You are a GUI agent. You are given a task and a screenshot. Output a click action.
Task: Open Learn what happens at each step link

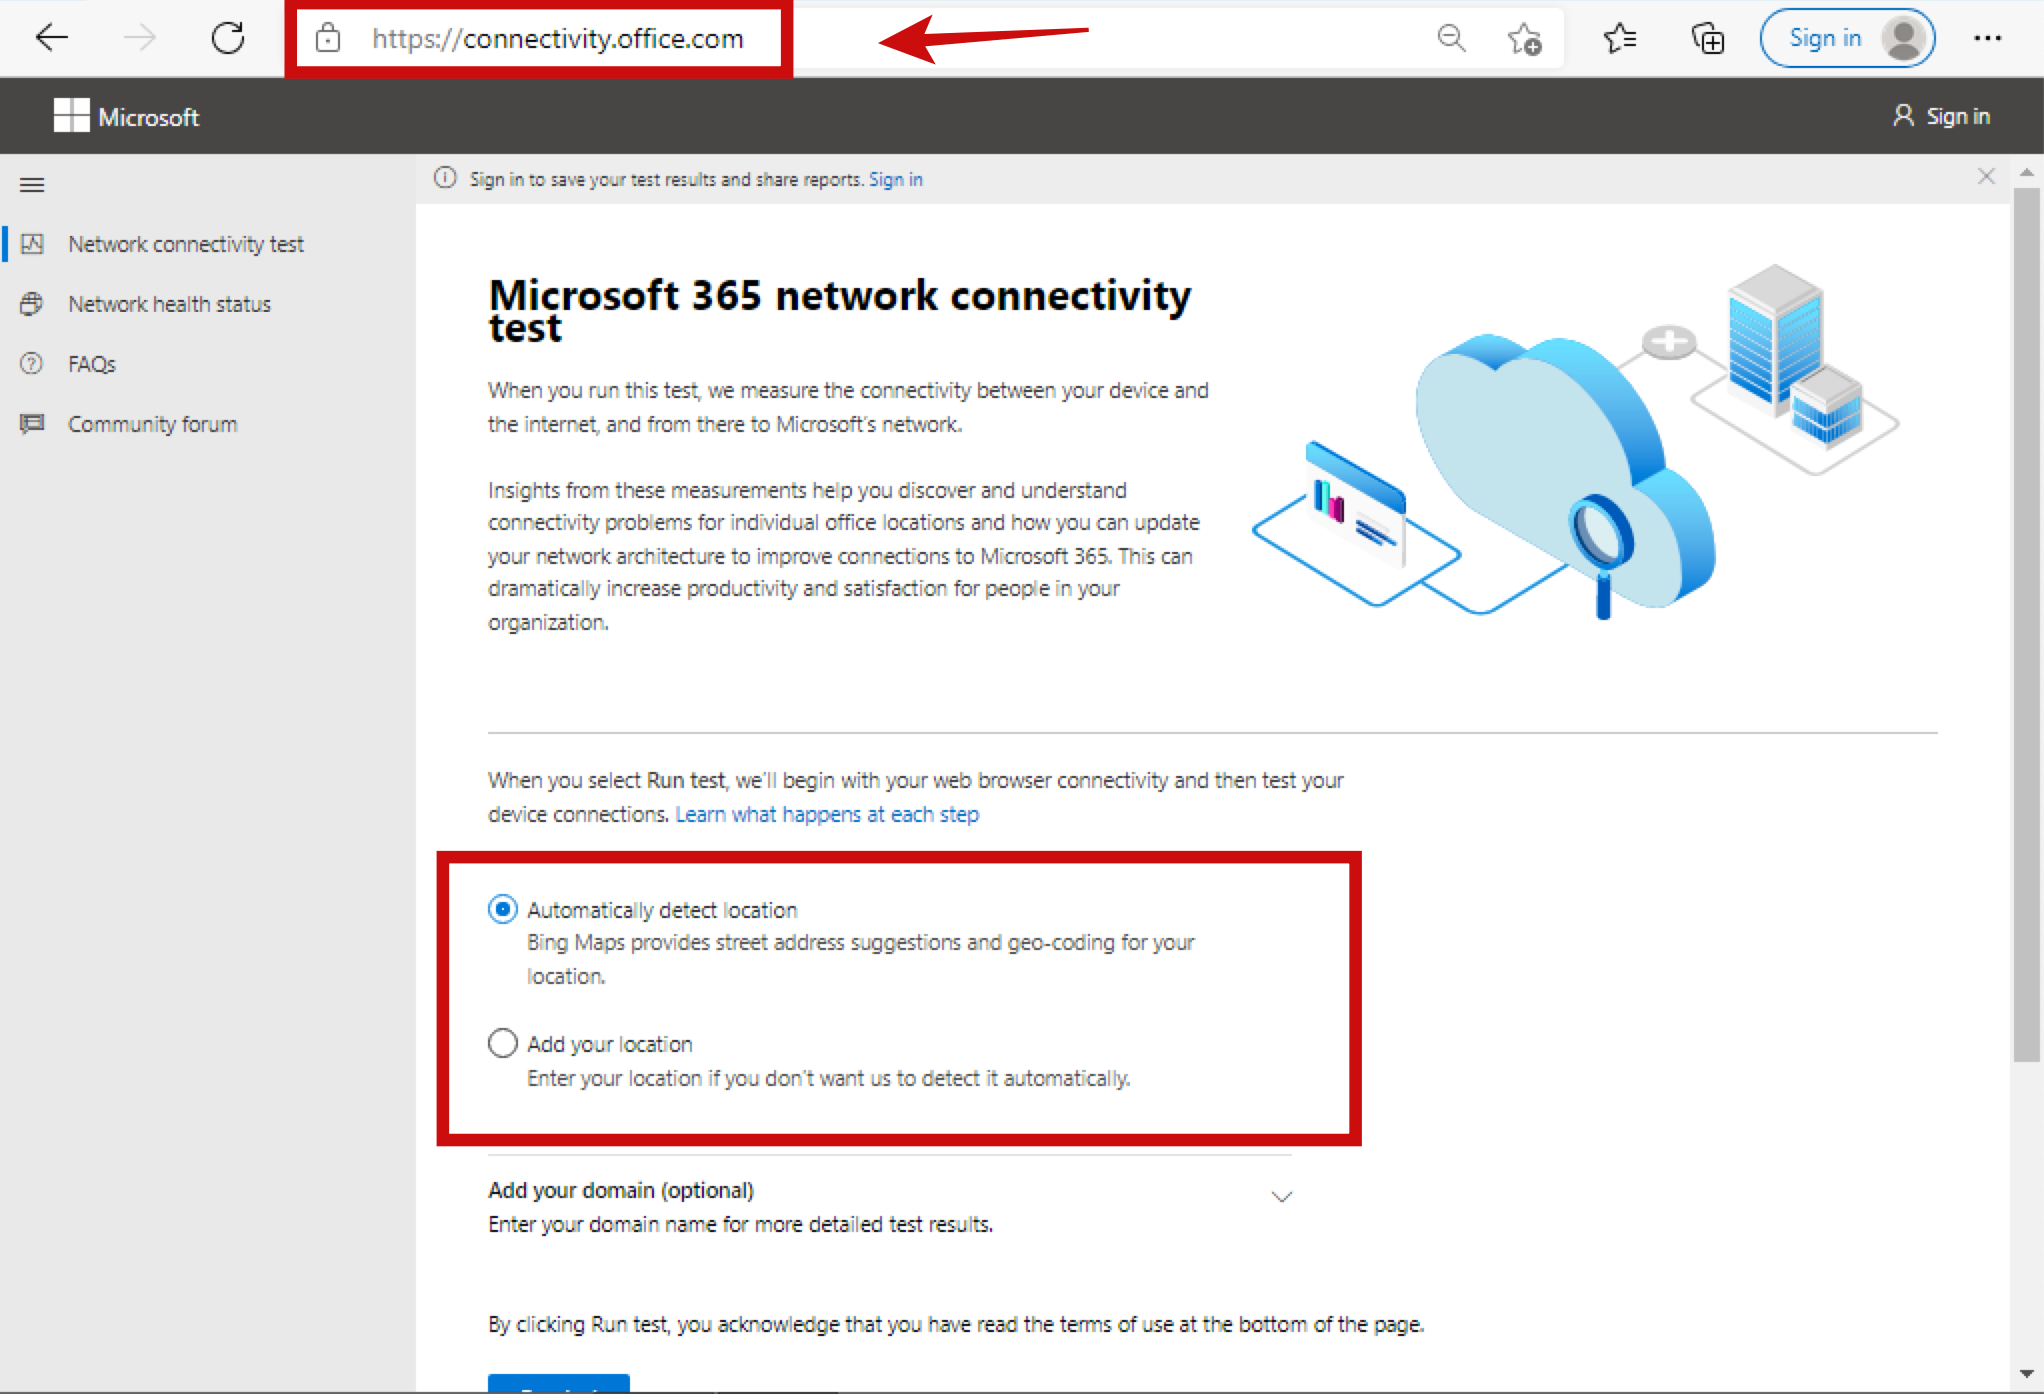827,814
